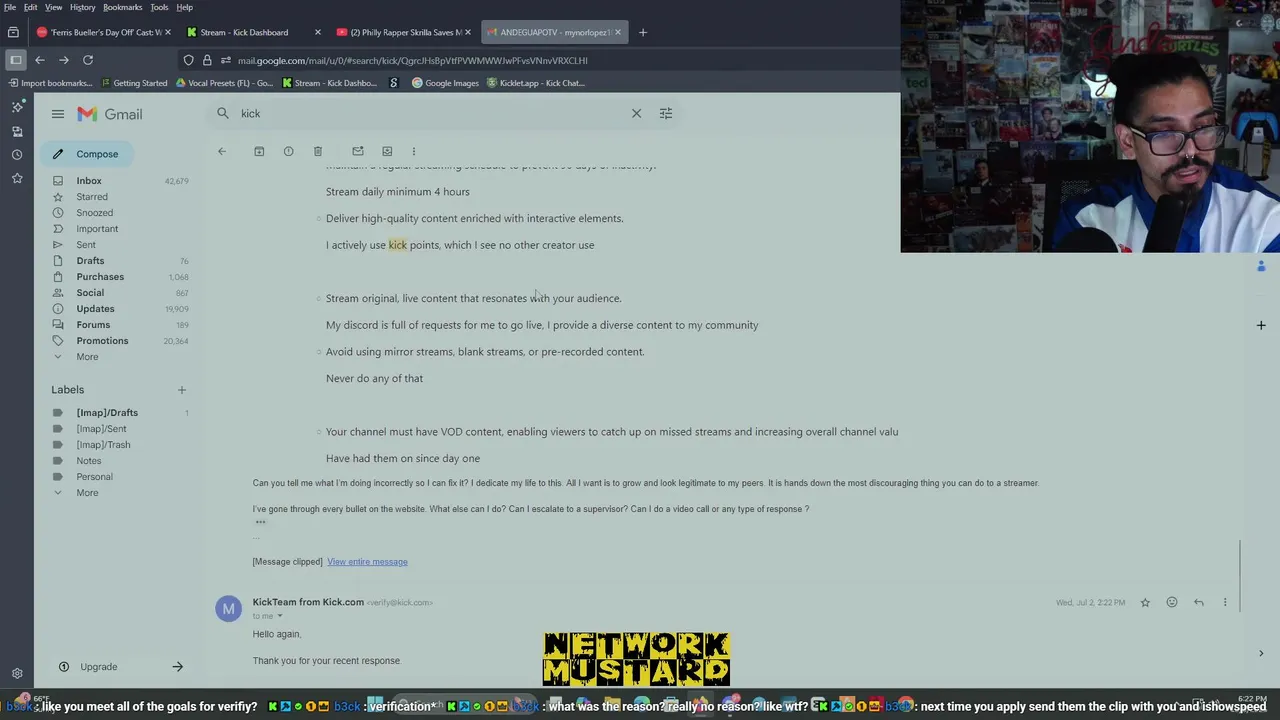Reply to the KickTeam message
The width and height of the screenshot is (1280, 720).
coord(1199,602)
